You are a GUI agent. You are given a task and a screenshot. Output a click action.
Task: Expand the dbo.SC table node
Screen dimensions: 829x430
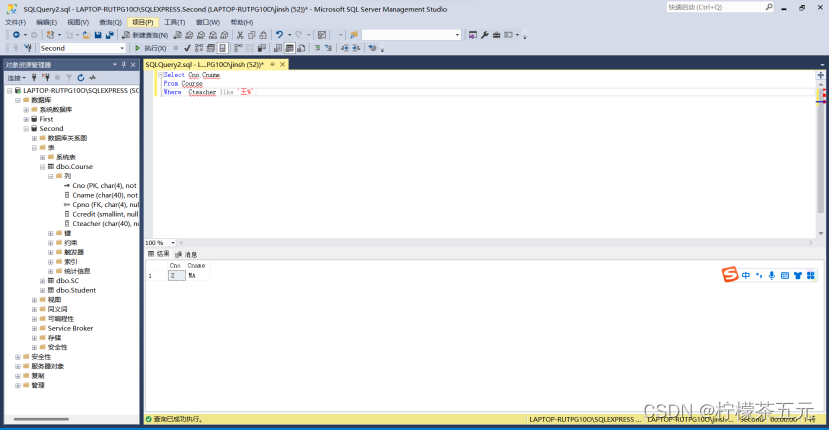coord(43,281)
